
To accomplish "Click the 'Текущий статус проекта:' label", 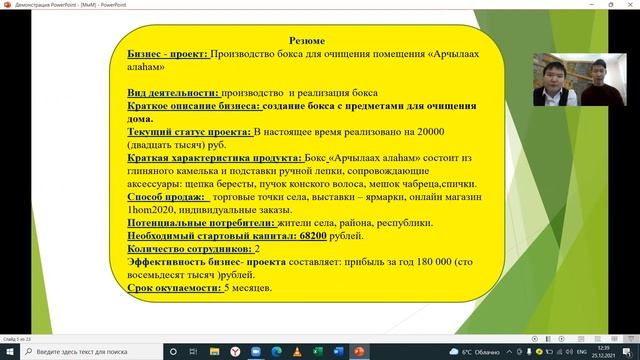I will (189, 132).
